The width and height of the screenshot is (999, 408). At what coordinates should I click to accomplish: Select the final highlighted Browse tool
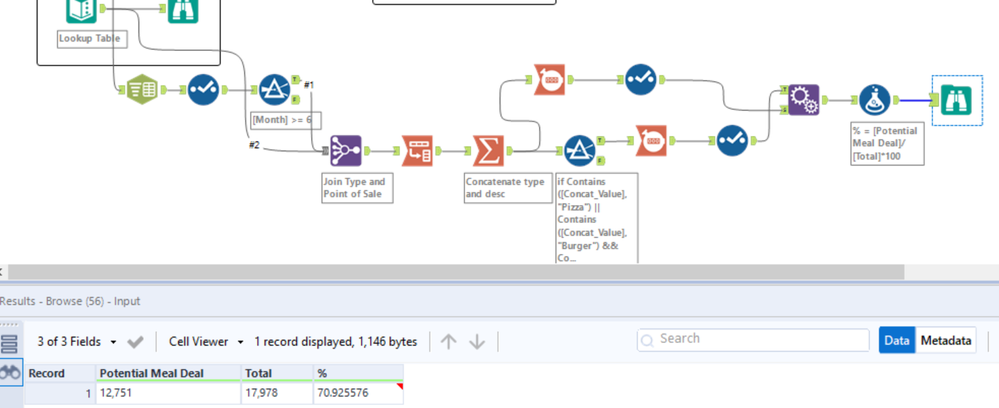point(956,100)
